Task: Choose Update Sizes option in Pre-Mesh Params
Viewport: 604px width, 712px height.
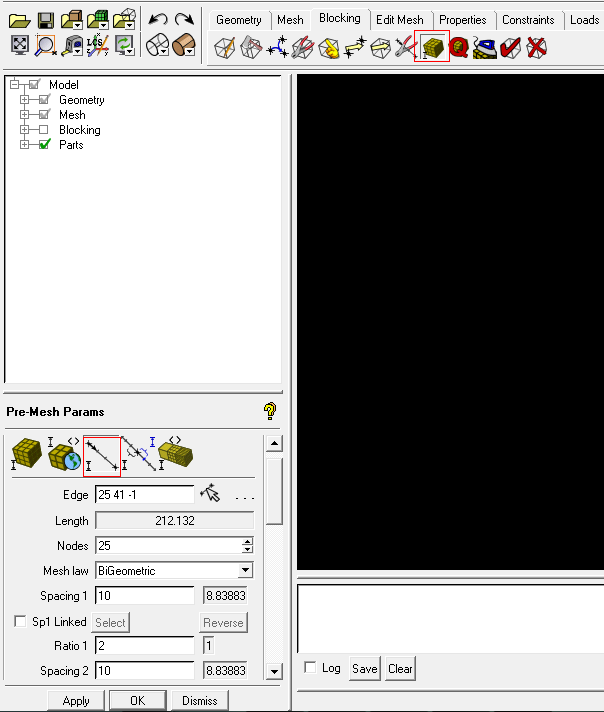Action: coord(26,453)
